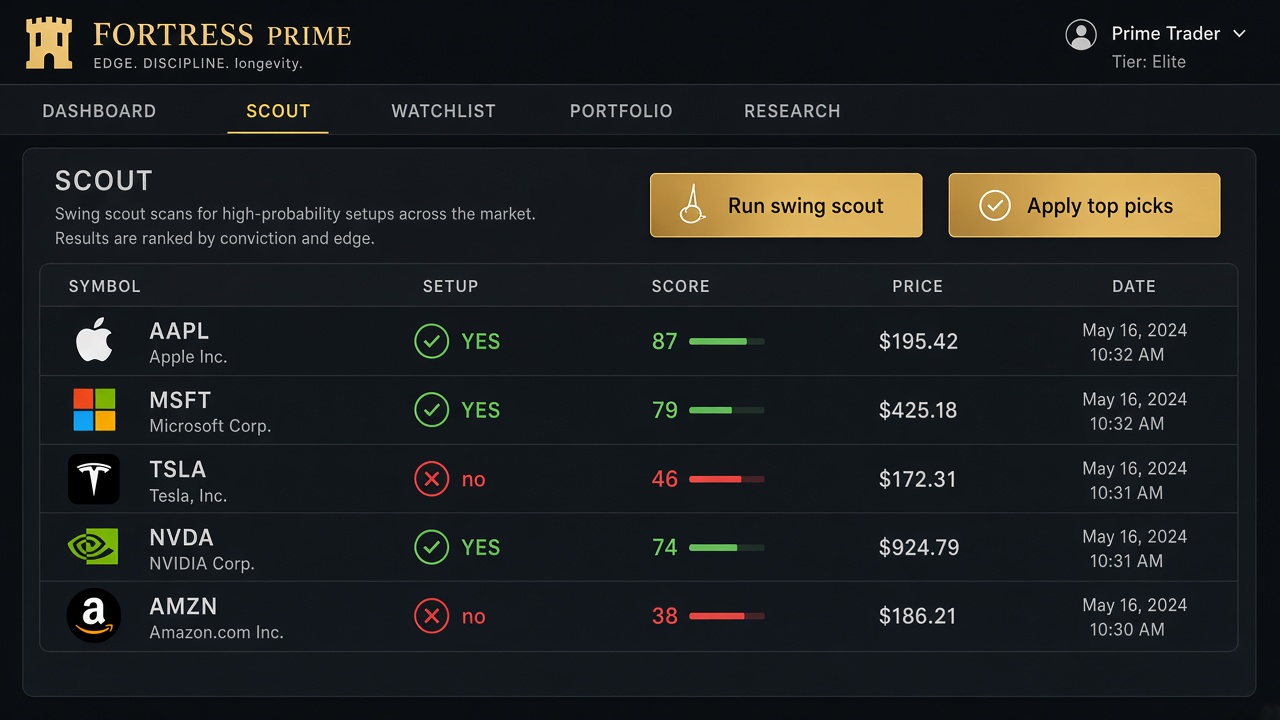The width and height of the screenshot is (1280, 720).
Task: Click the score value 79
Action: tap(665, 410)
